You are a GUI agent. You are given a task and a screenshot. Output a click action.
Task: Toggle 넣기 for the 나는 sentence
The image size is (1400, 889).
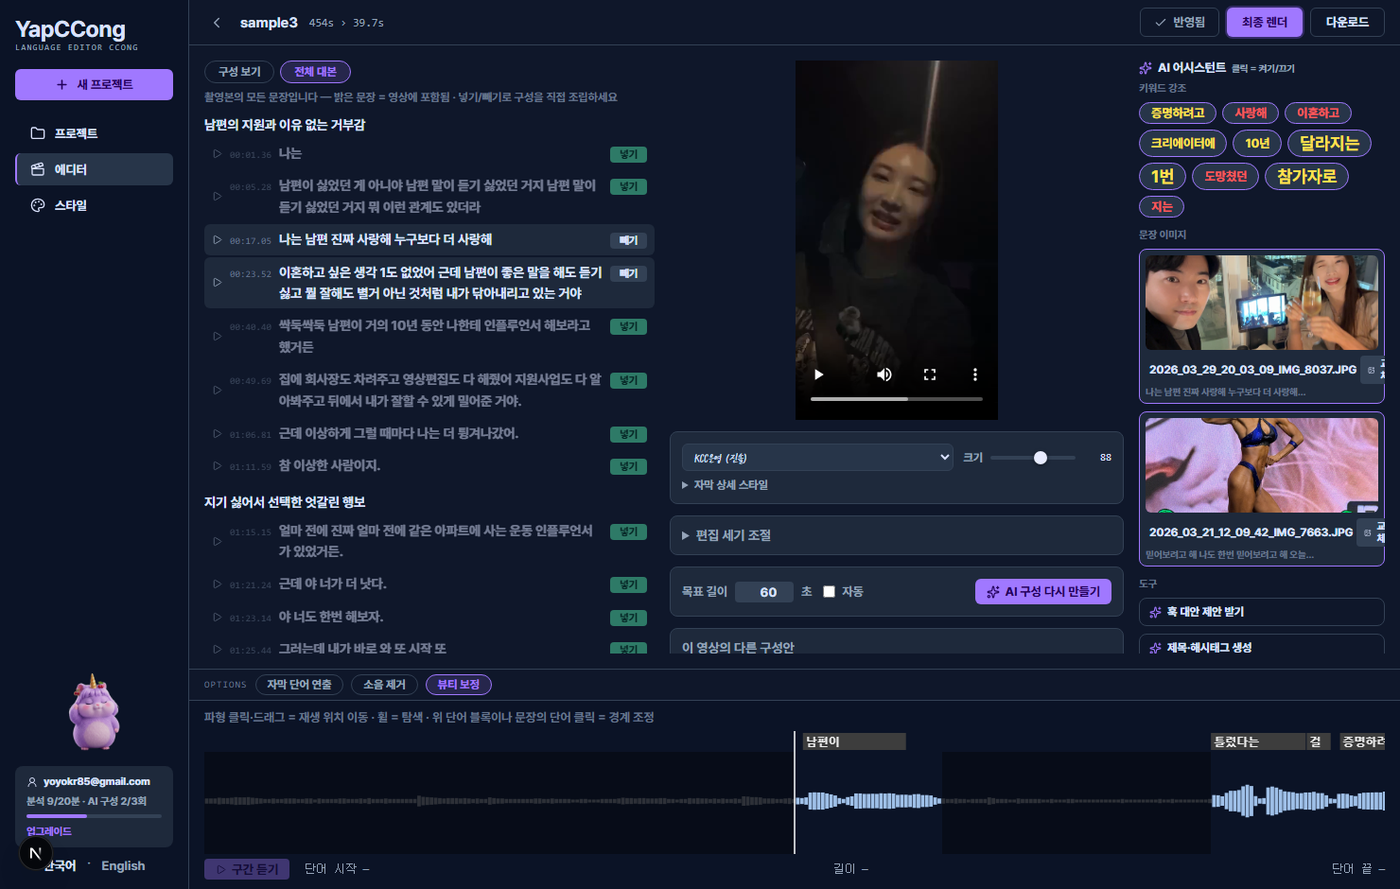point(629,155)
